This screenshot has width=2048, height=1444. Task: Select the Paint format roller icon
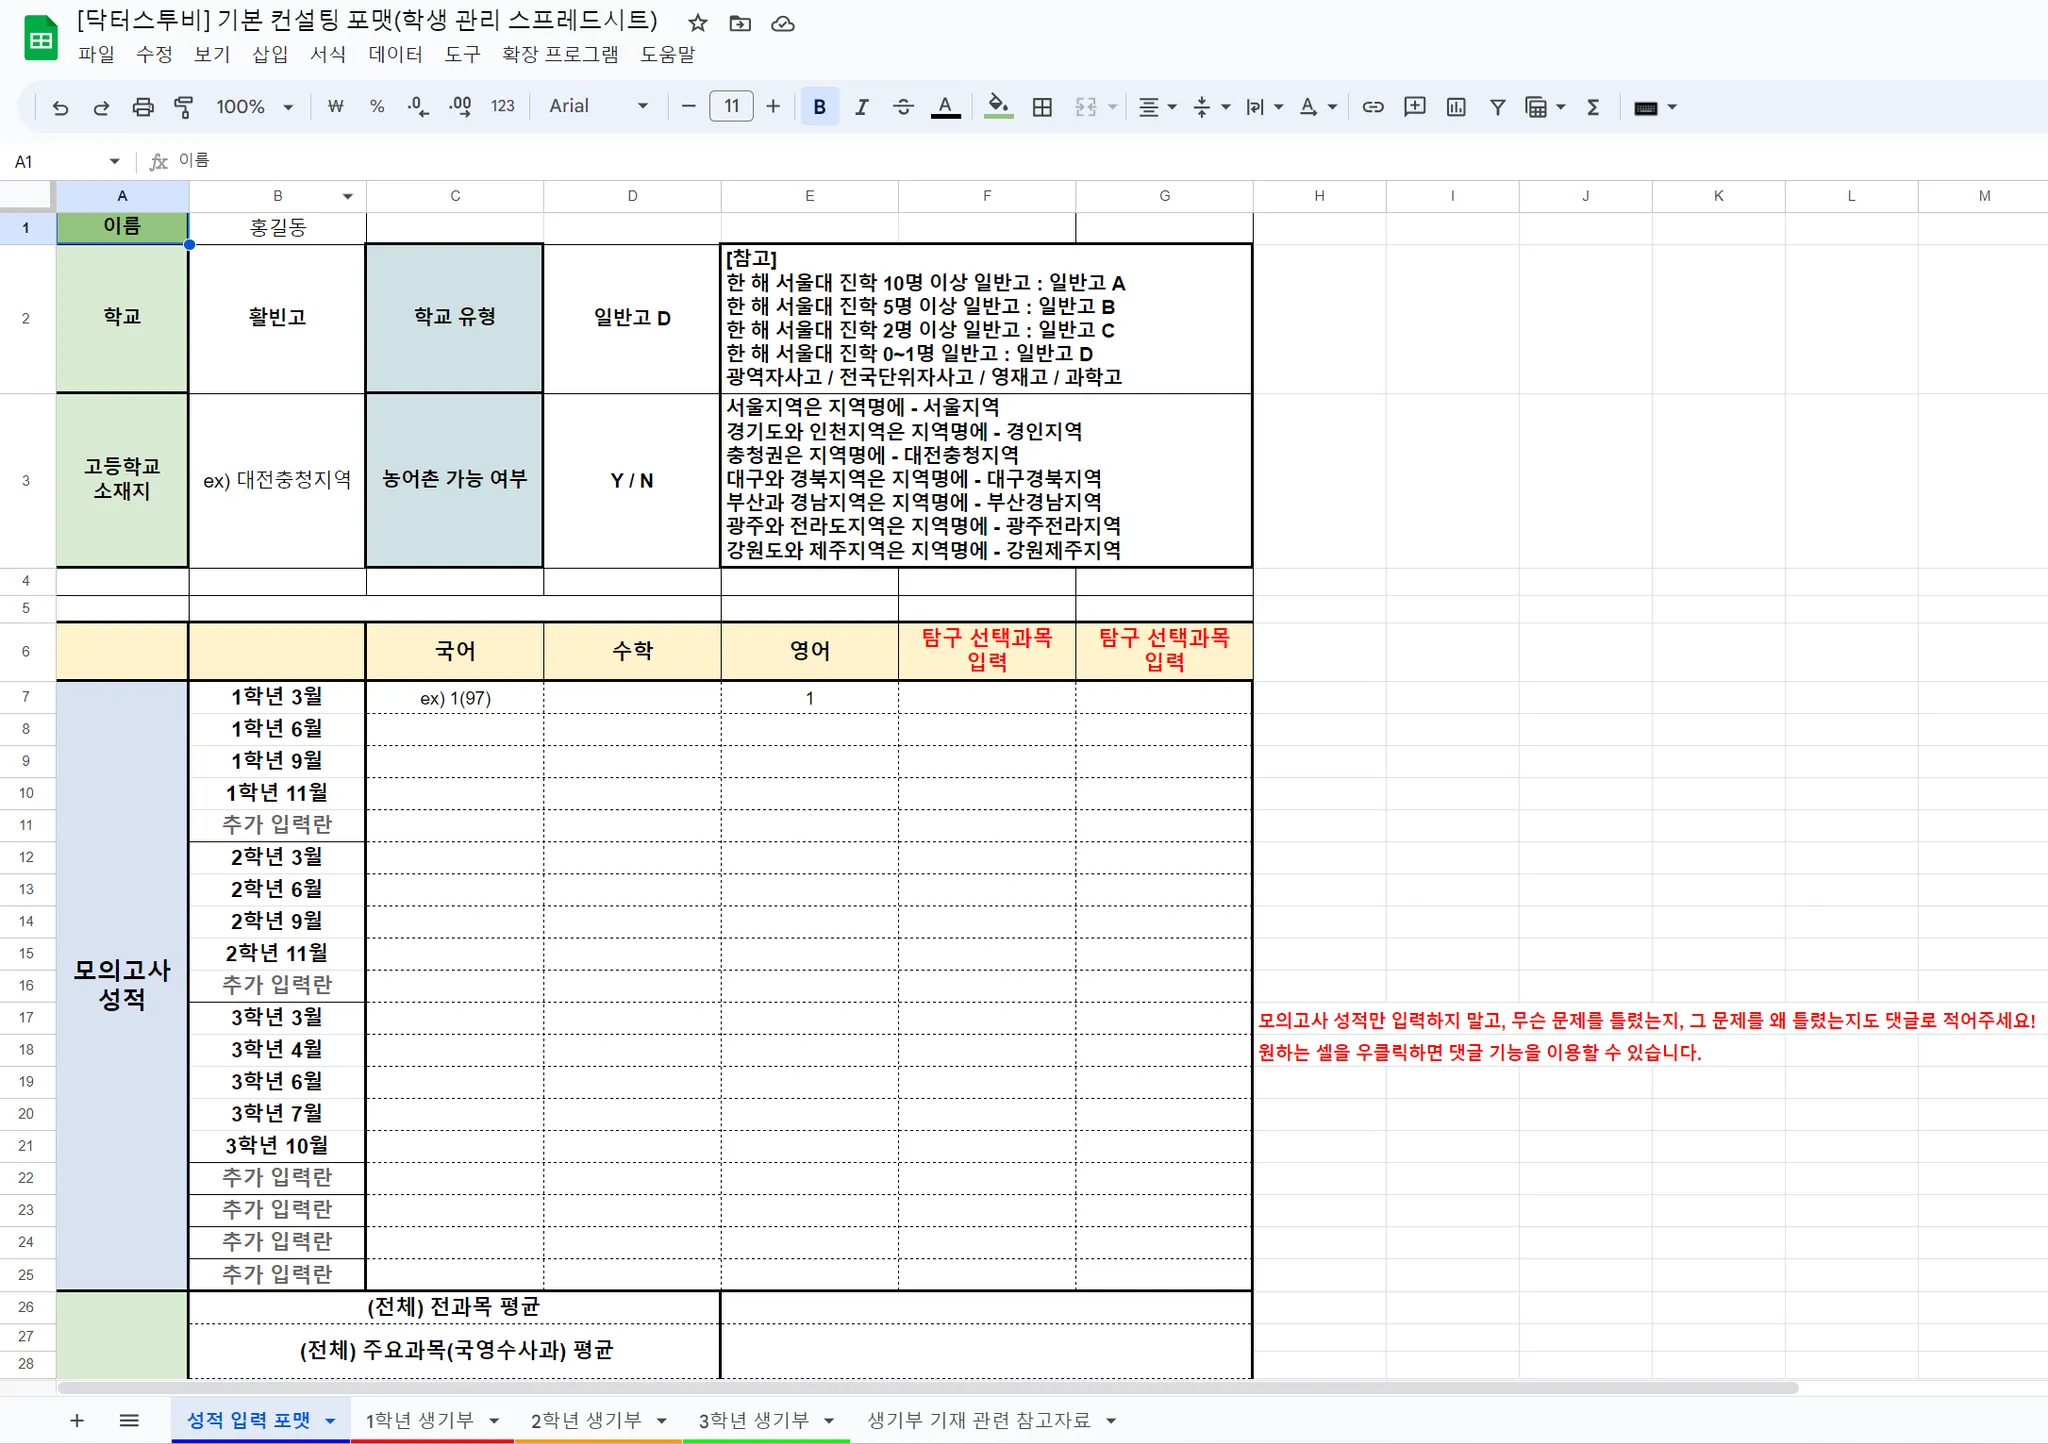click(x=184, y=107)
